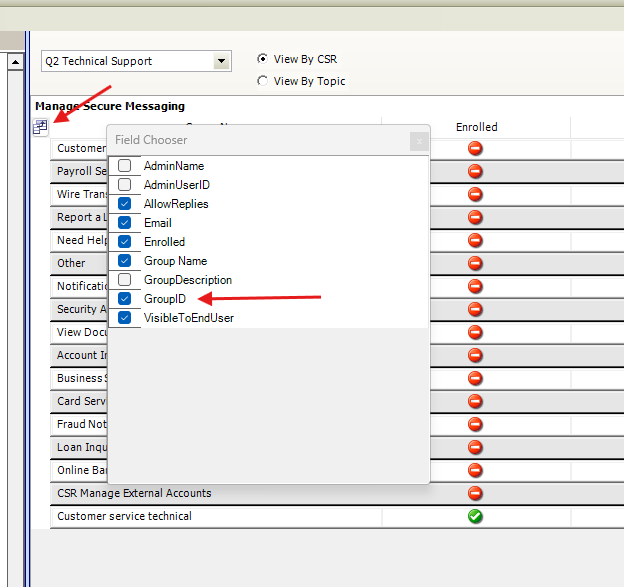Check the AdminUserID field checkbox
Image resolution: width=624 pixels, height=587 pixels.
click(125, 185)
